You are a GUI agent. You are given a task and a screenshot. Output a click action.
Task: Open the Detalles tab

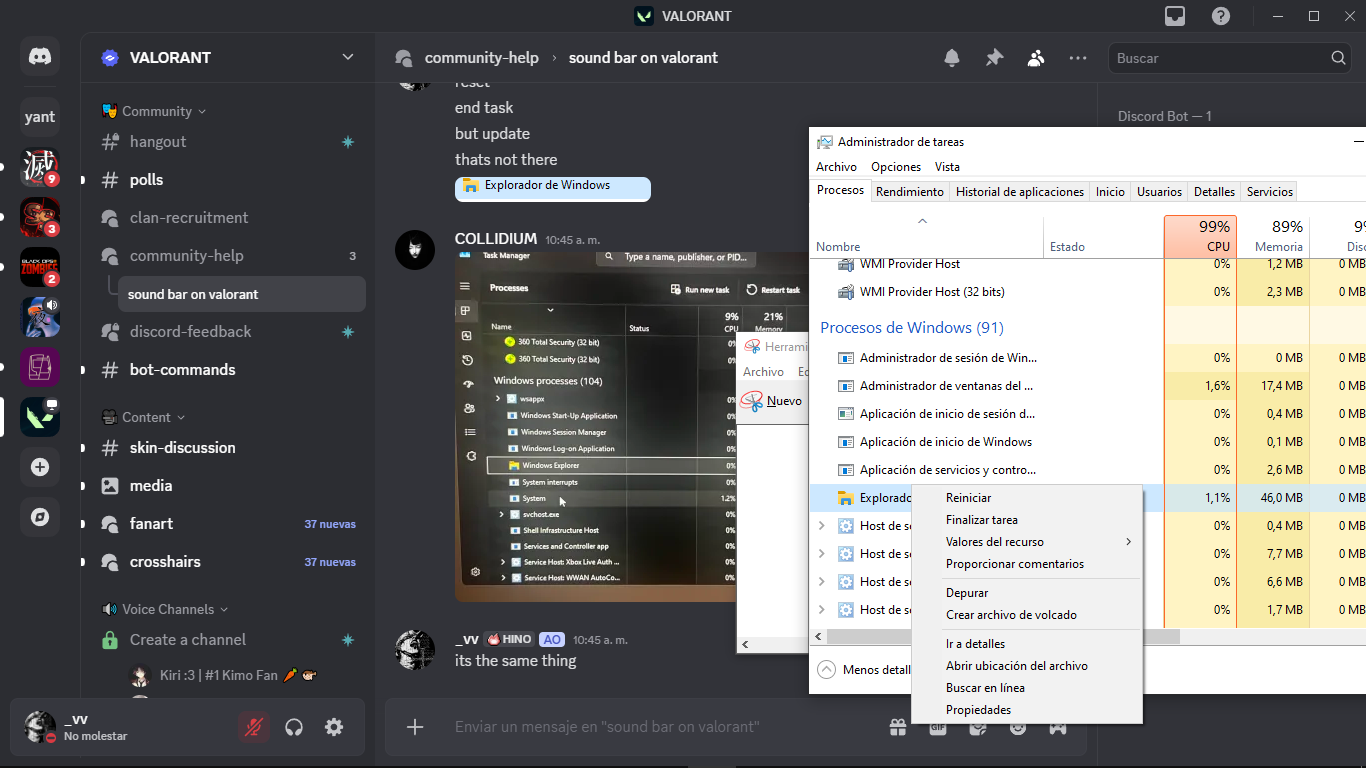click(x=1214, y=192)
